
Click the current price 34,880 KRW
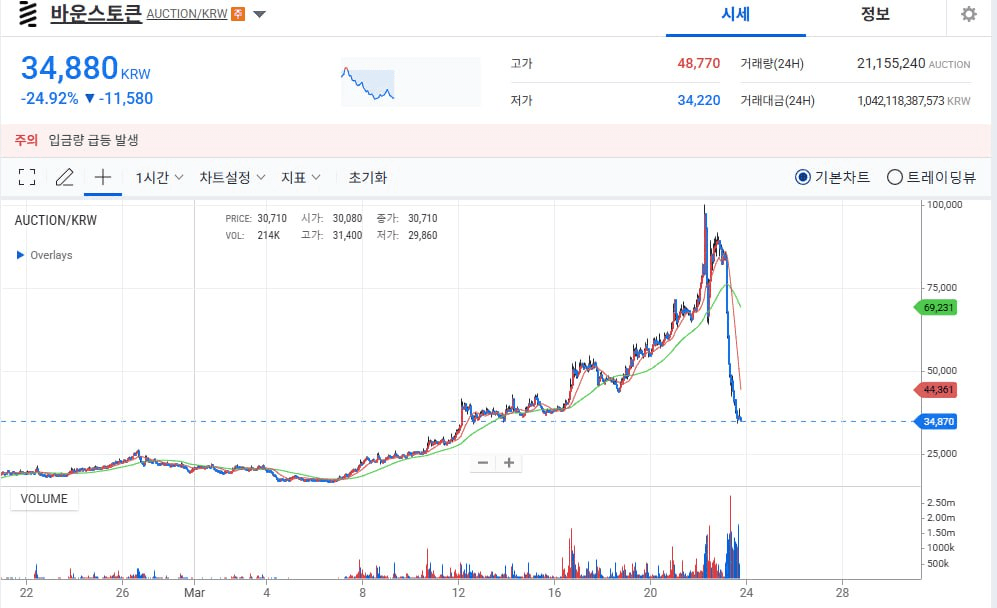click(85, 69)
